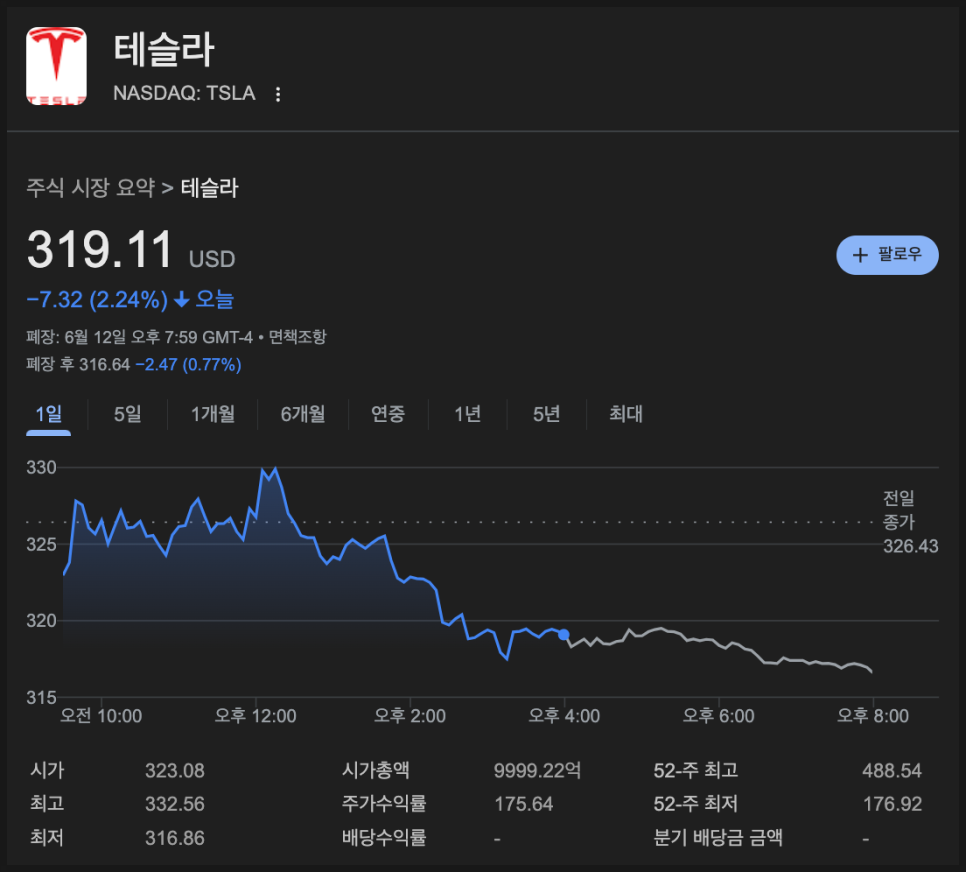Click the 주가수익률 value 175.64

click(x=524, y=804)
